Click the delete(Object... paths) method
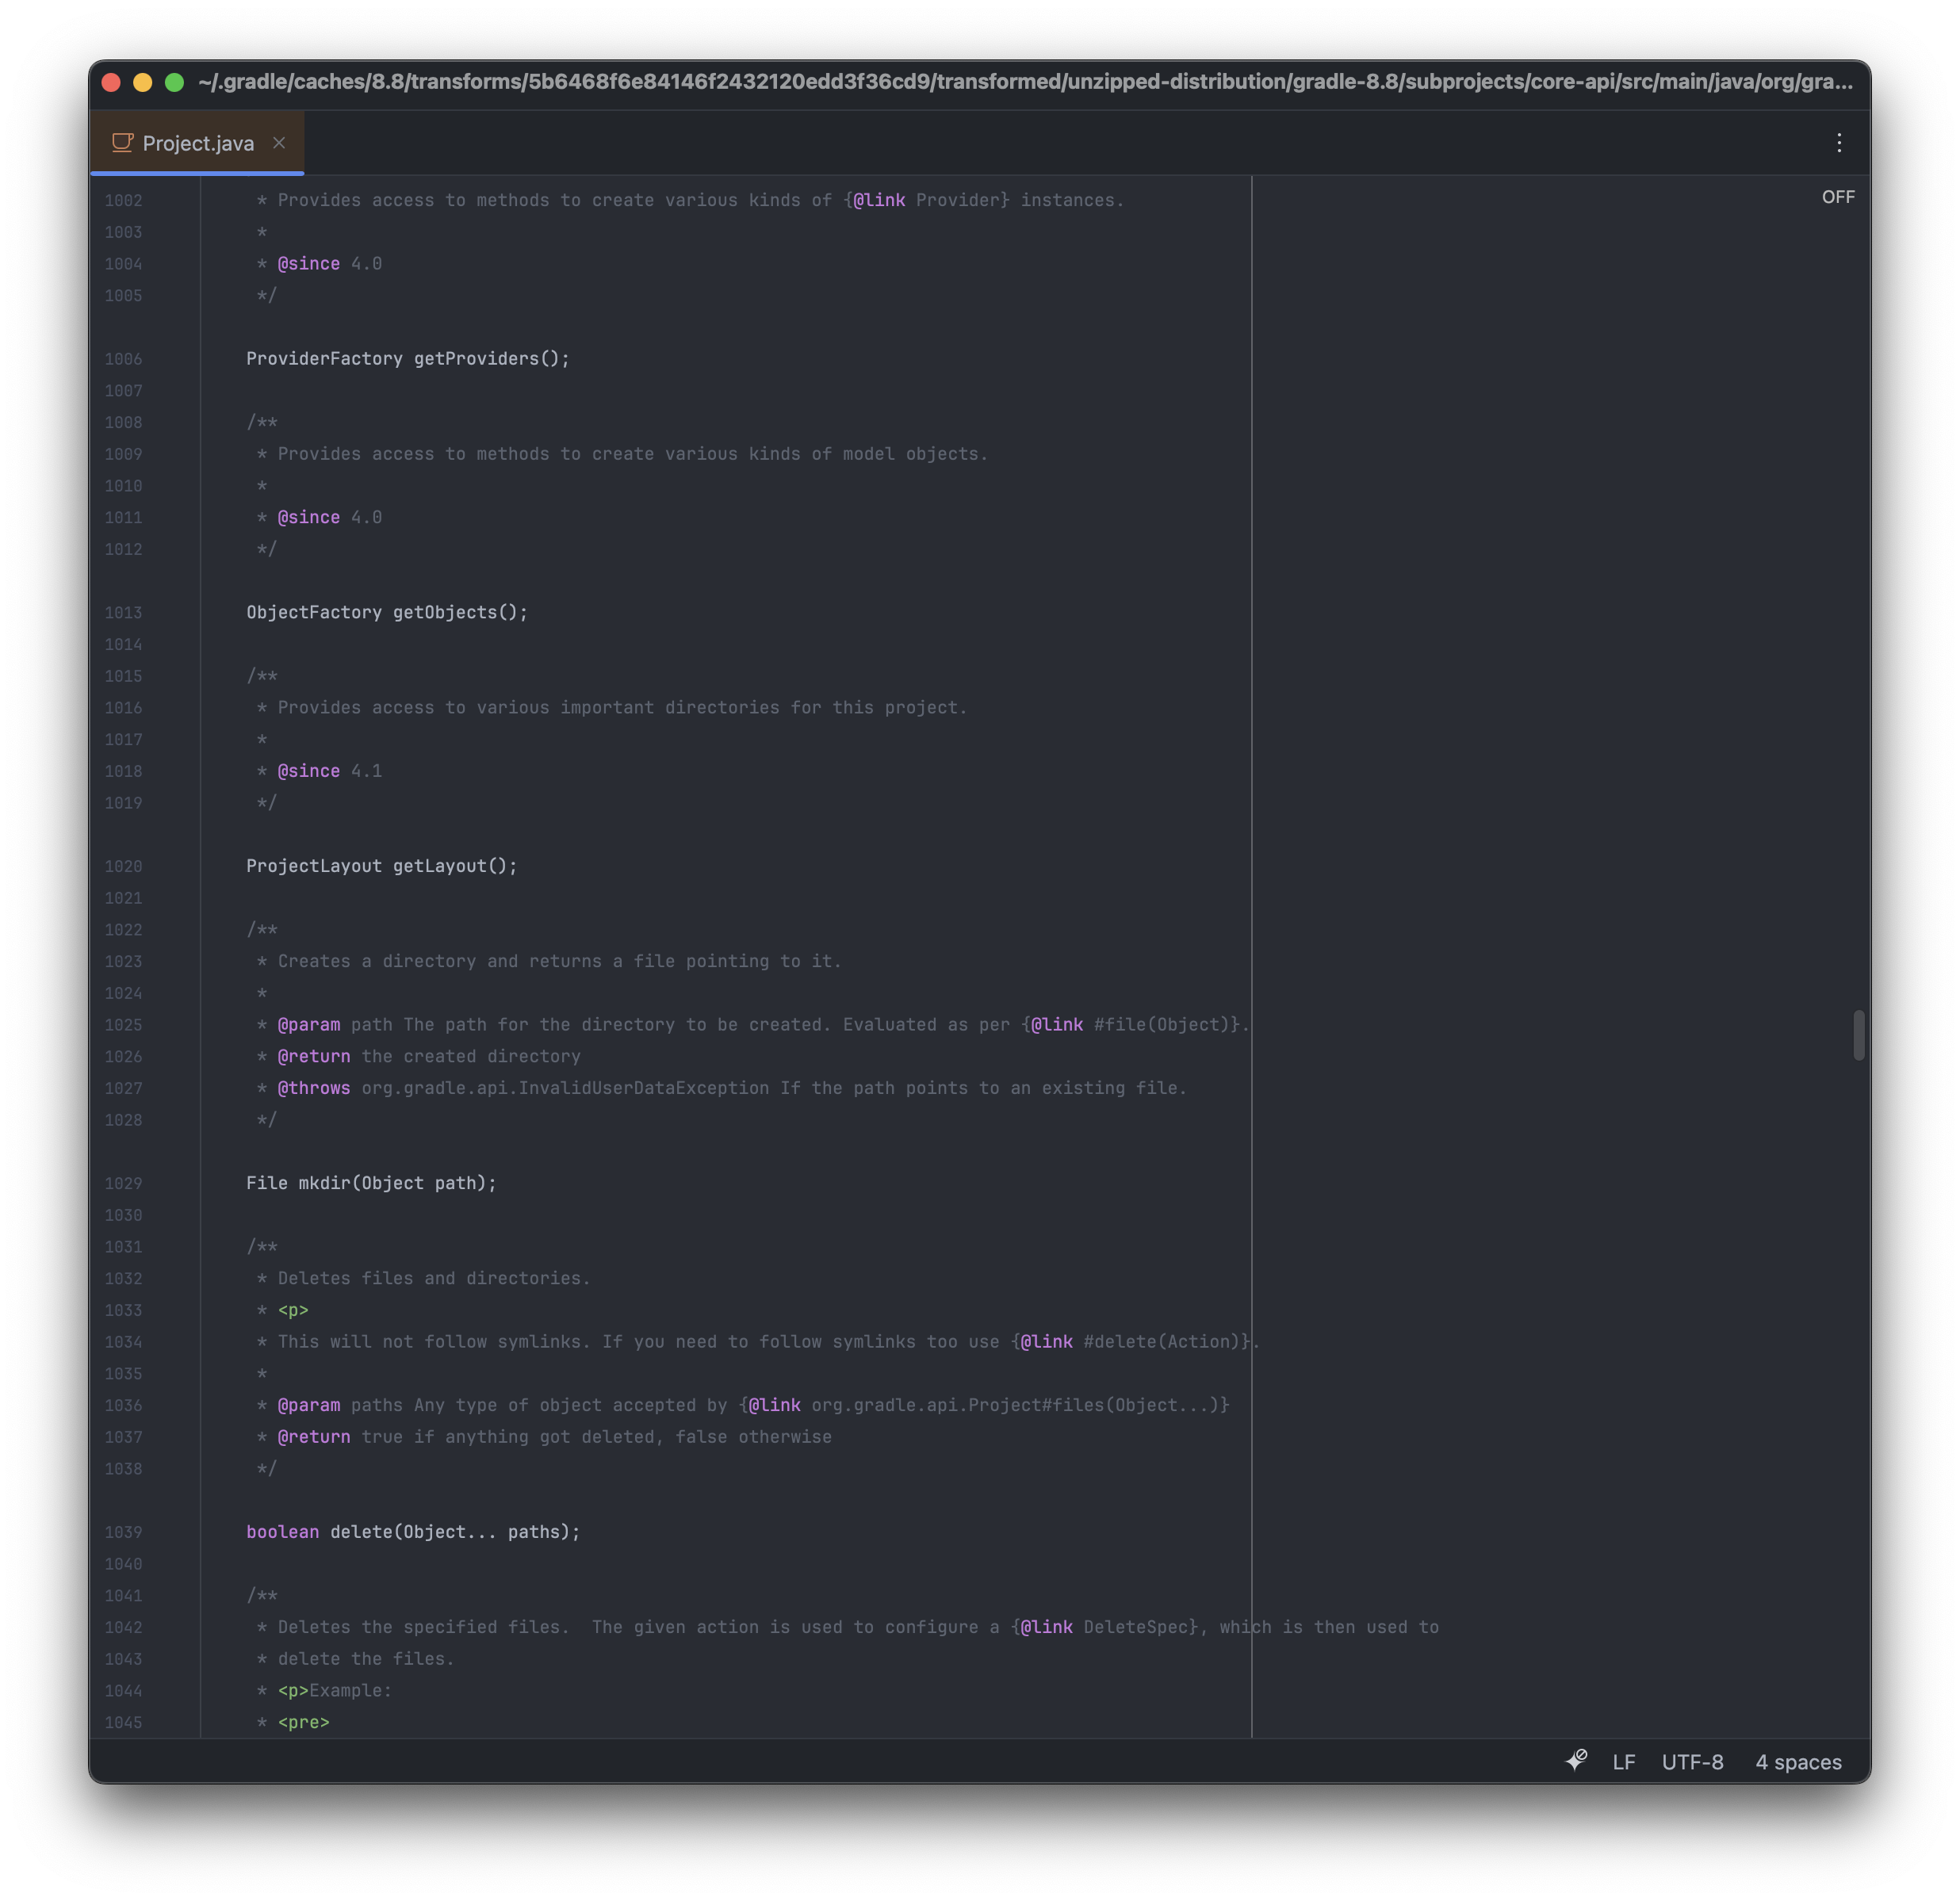 click(455, 1532)
